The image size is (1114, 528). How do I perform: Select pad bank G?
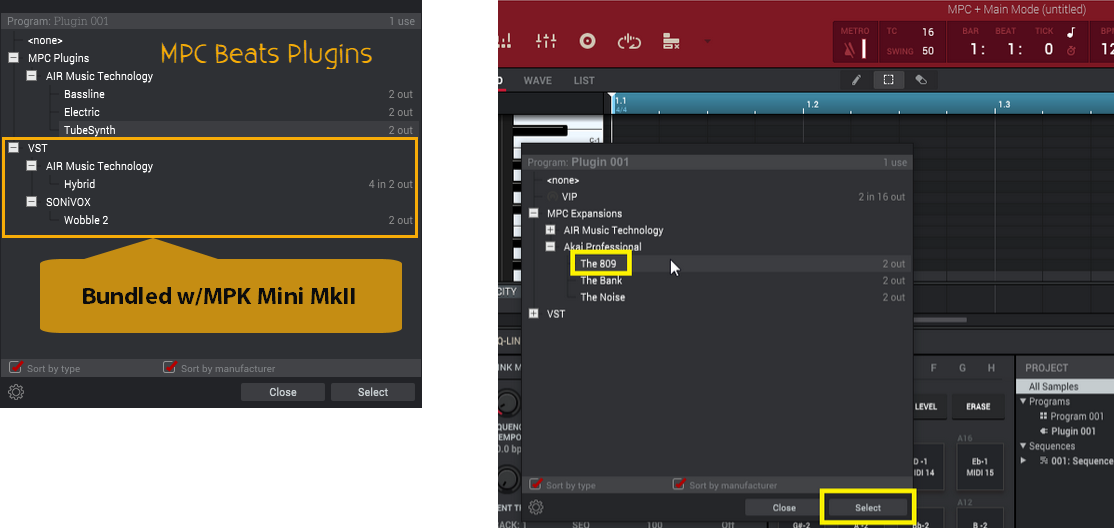[963, 368]
